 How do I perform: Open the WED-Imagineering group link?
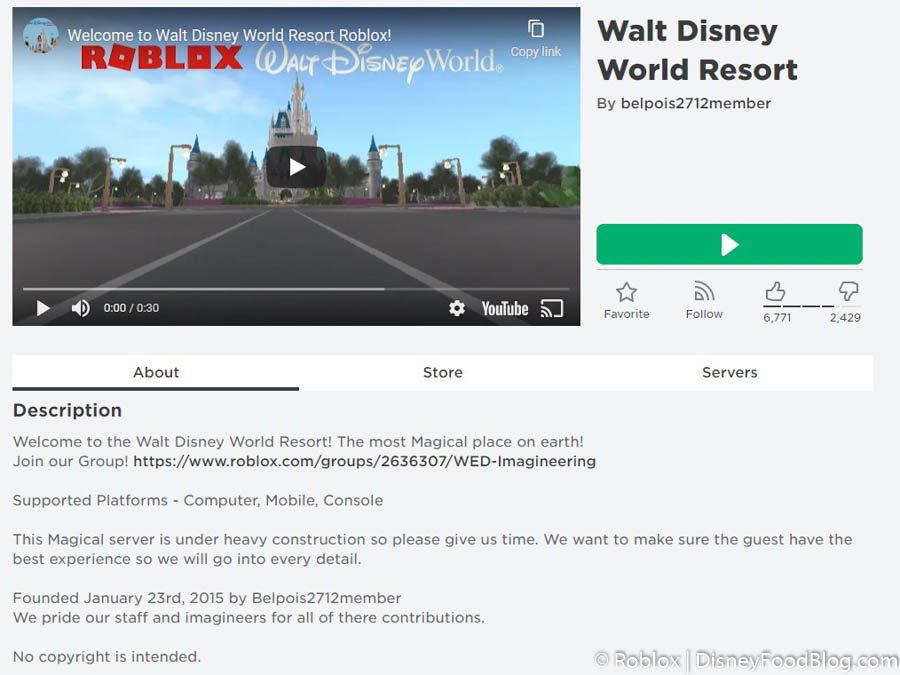364,461
